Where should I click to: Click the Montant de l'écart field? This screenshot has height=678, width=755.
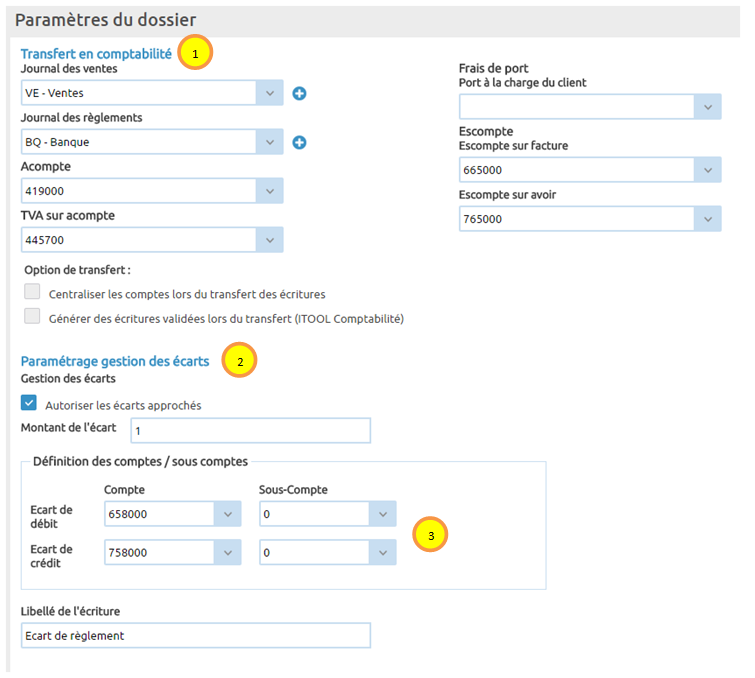[x=250, y=430]
